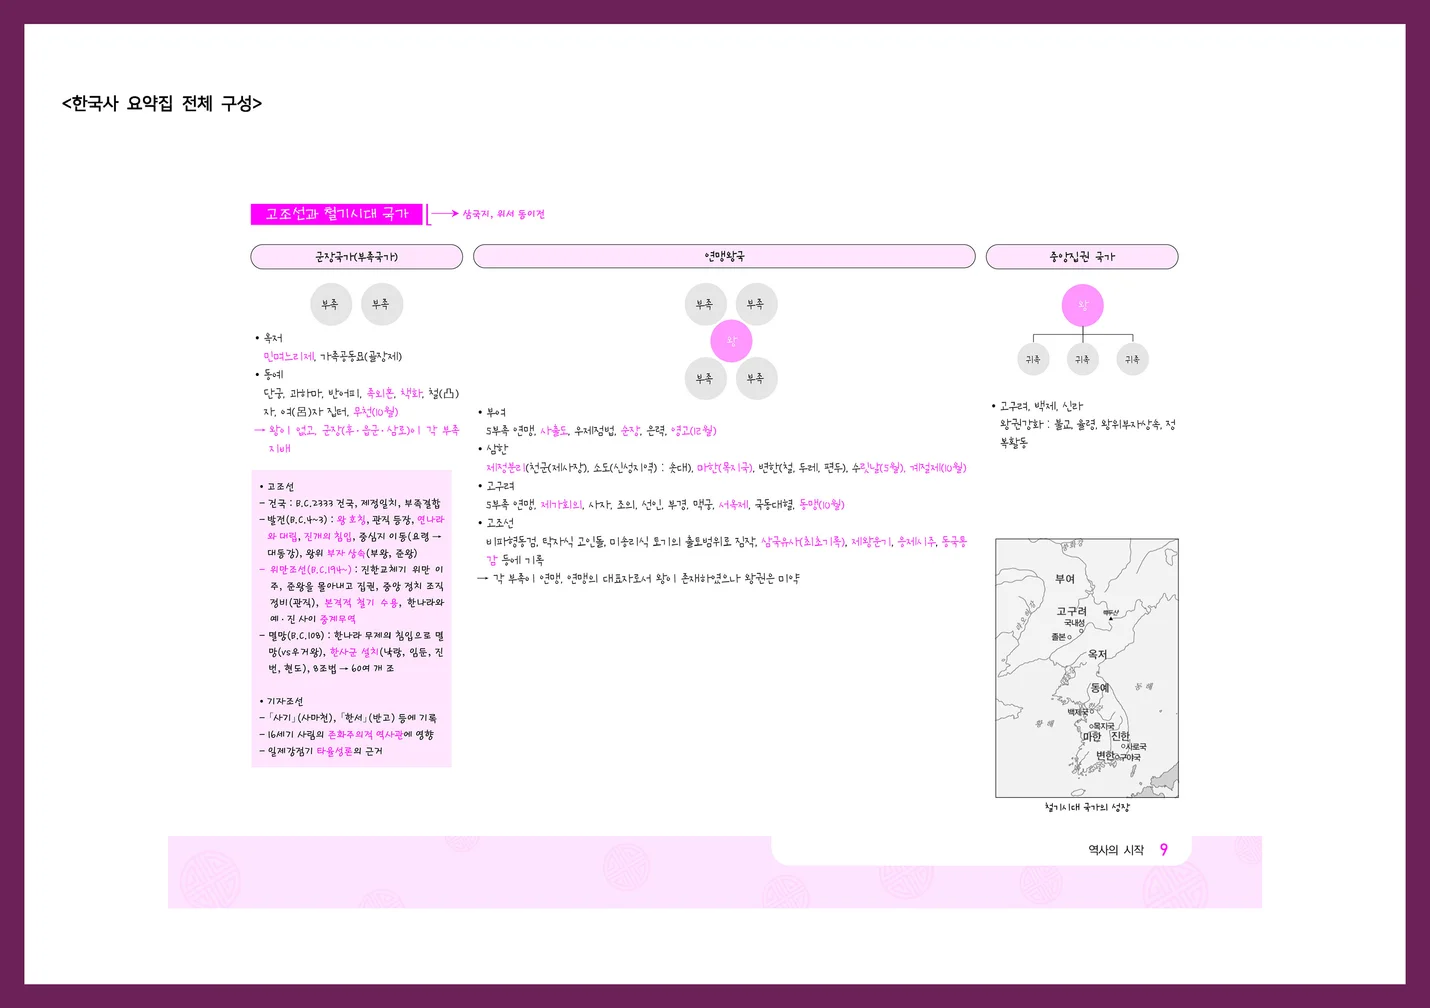Select the '중앙집권 국가' rounded heading
The width and height of the screenshot is (1430, 1008).
click(x=1082, y=257)
